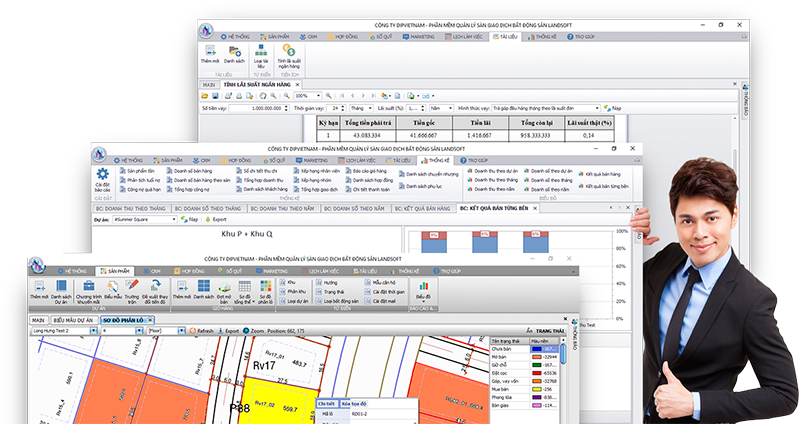Click 'Sơ đồ tổng thể' ribbon icon
800x424 pixels.
tap(245, 288)
